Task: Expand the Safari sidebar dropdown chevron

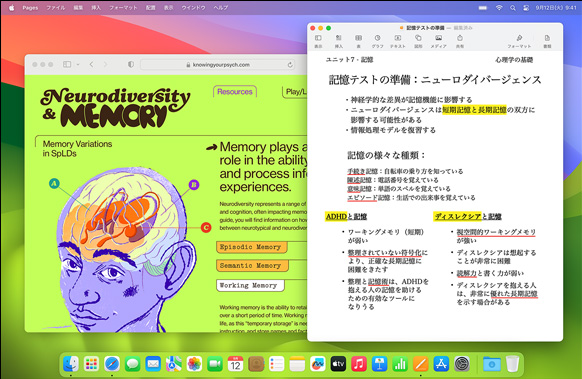Action: point(78,64)
